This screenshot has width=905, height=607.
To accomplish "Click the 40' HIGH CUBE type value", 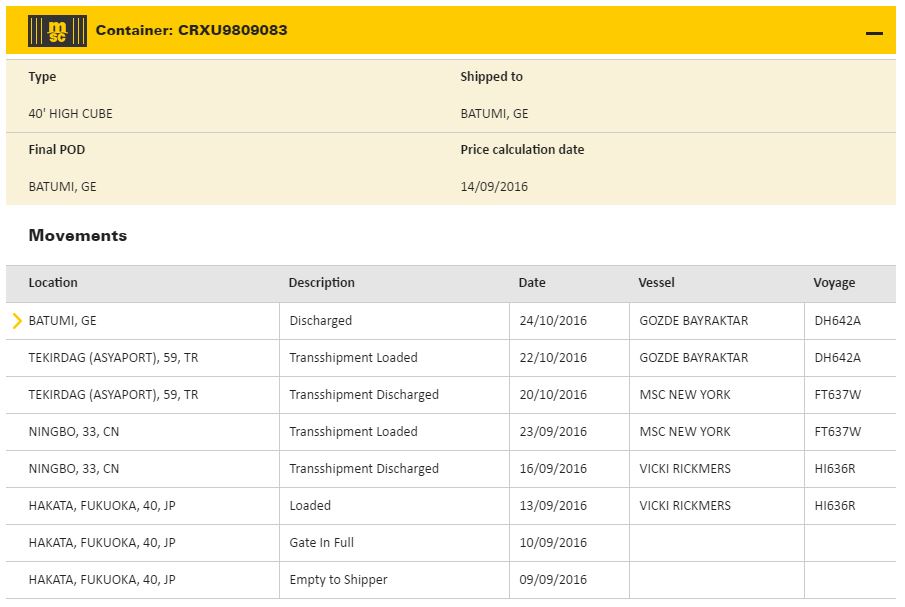I will coord(70,114).
